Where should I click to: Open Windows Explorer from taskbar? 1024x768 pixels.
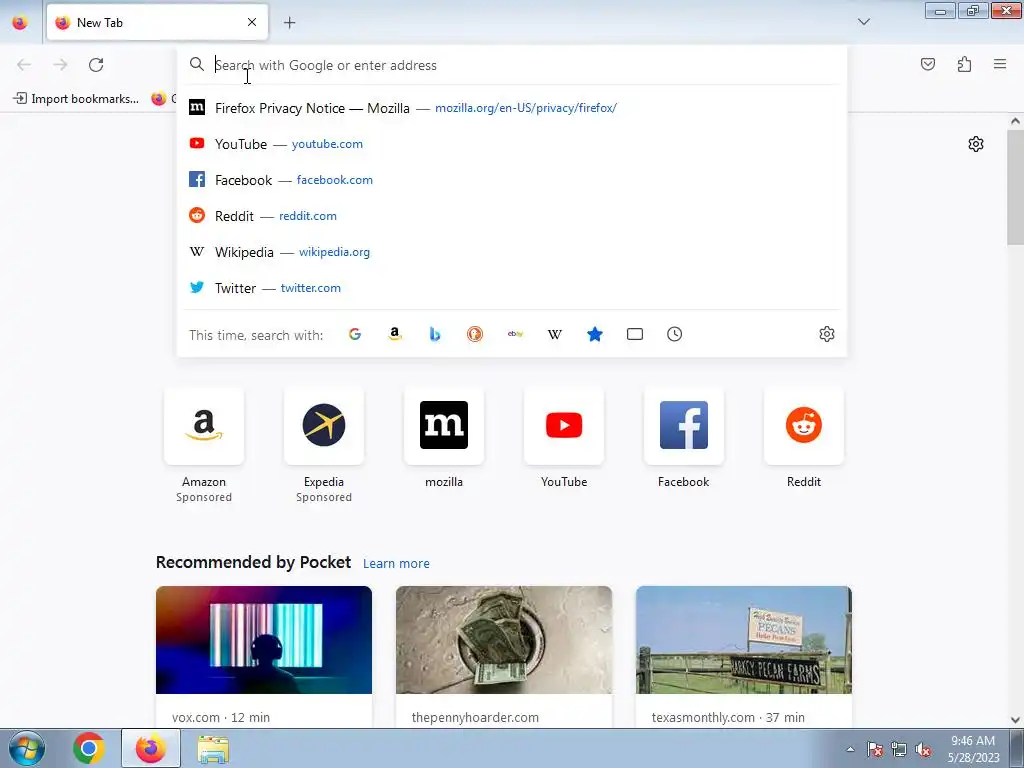(213, 748)
